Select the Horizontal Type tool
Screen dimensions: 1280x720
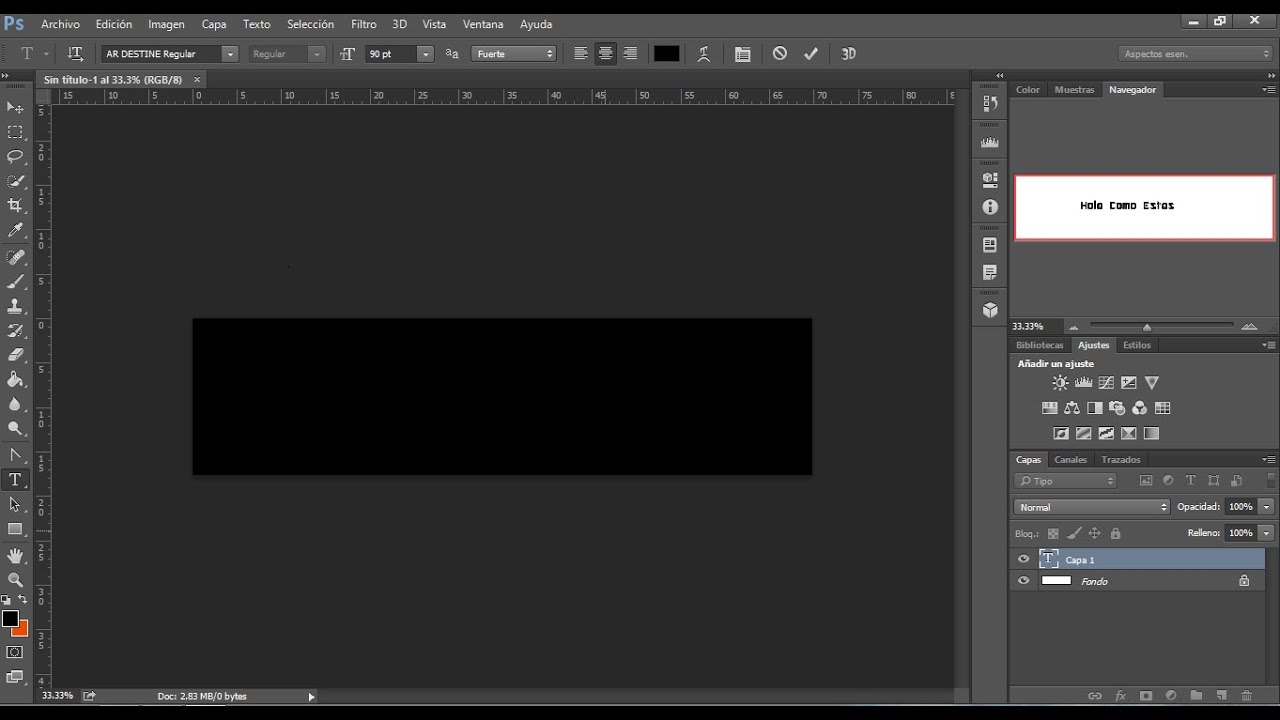coord(15,480)
